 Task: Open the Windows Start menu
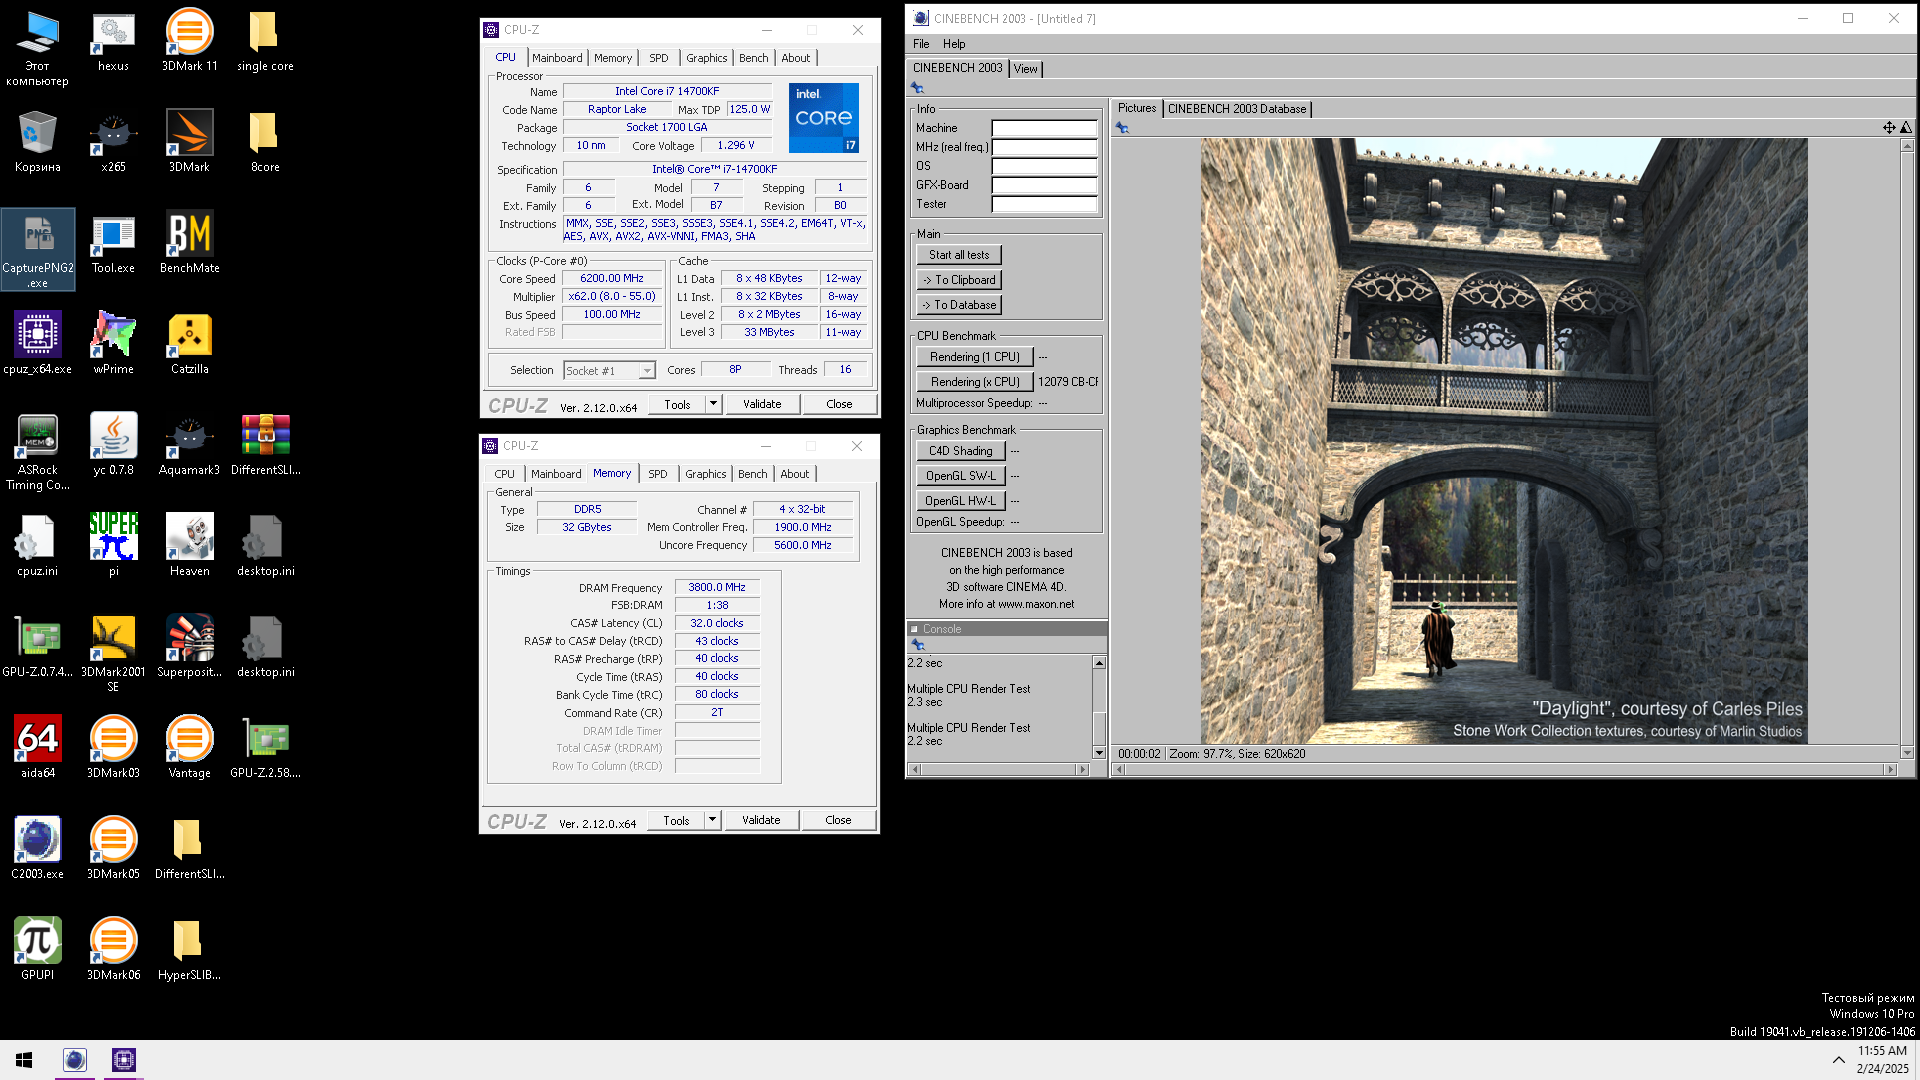24,1060
